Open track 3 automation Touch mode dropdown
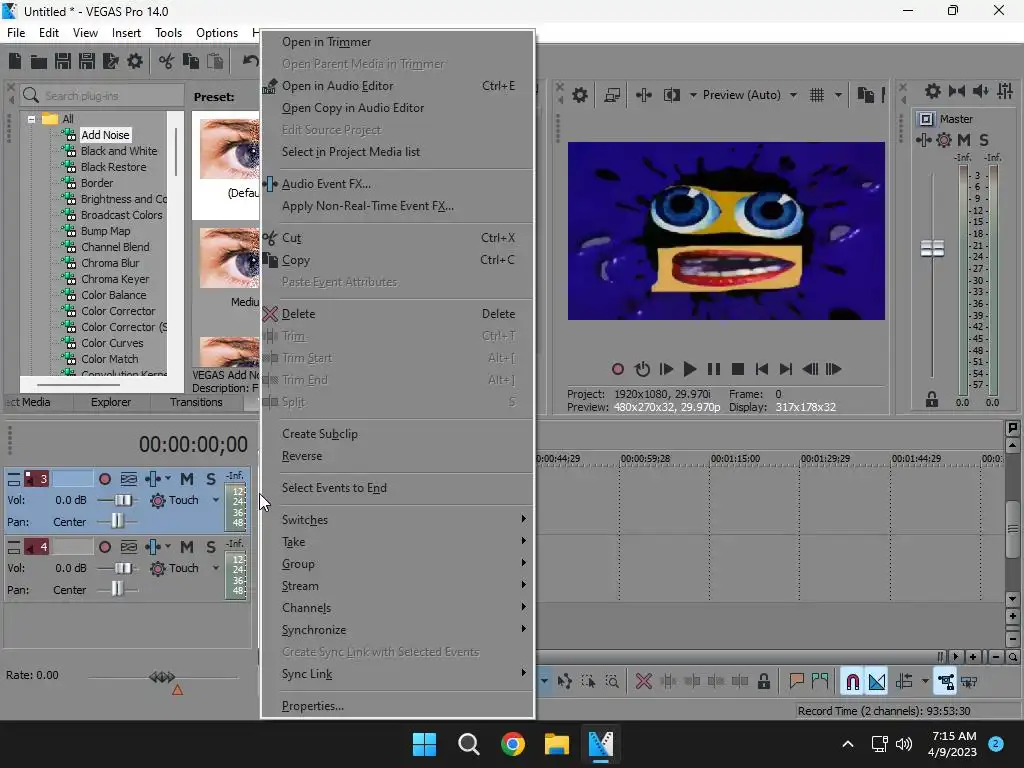This screenshot has width=1024, height=768. [216, 500]
